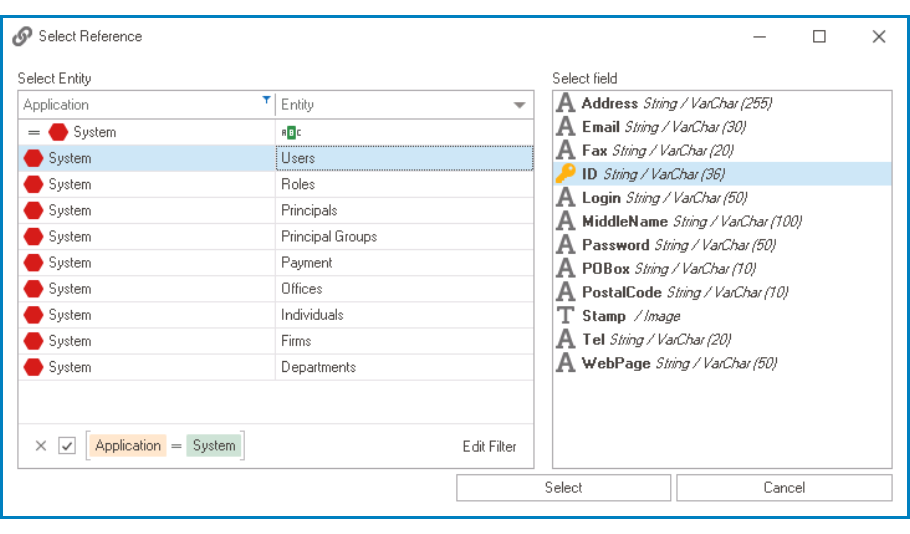Image resolution: width=910 pixels, height=534 pixels.
Task: Click the red hexagon icon in Roles row
Action: tap(34, 184)
